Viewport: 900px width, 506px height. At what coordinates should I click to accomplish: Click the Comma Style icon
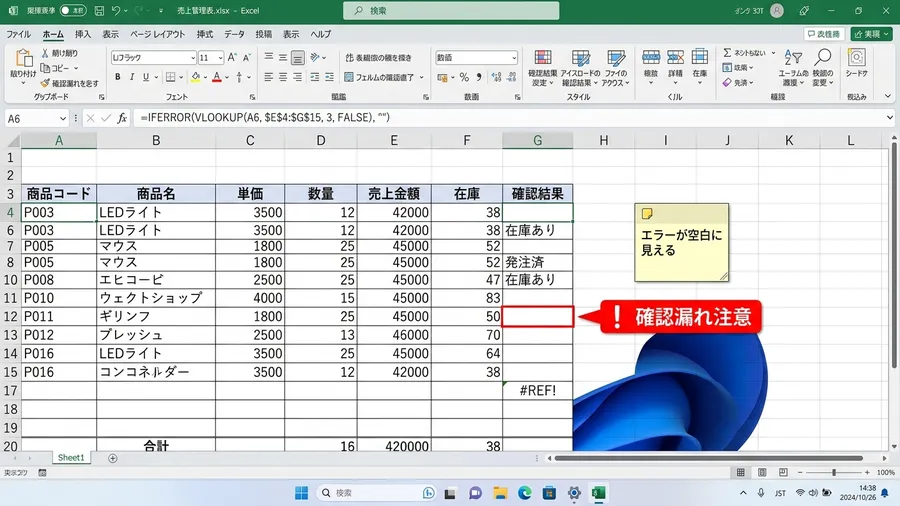click(x=479, y=77)
